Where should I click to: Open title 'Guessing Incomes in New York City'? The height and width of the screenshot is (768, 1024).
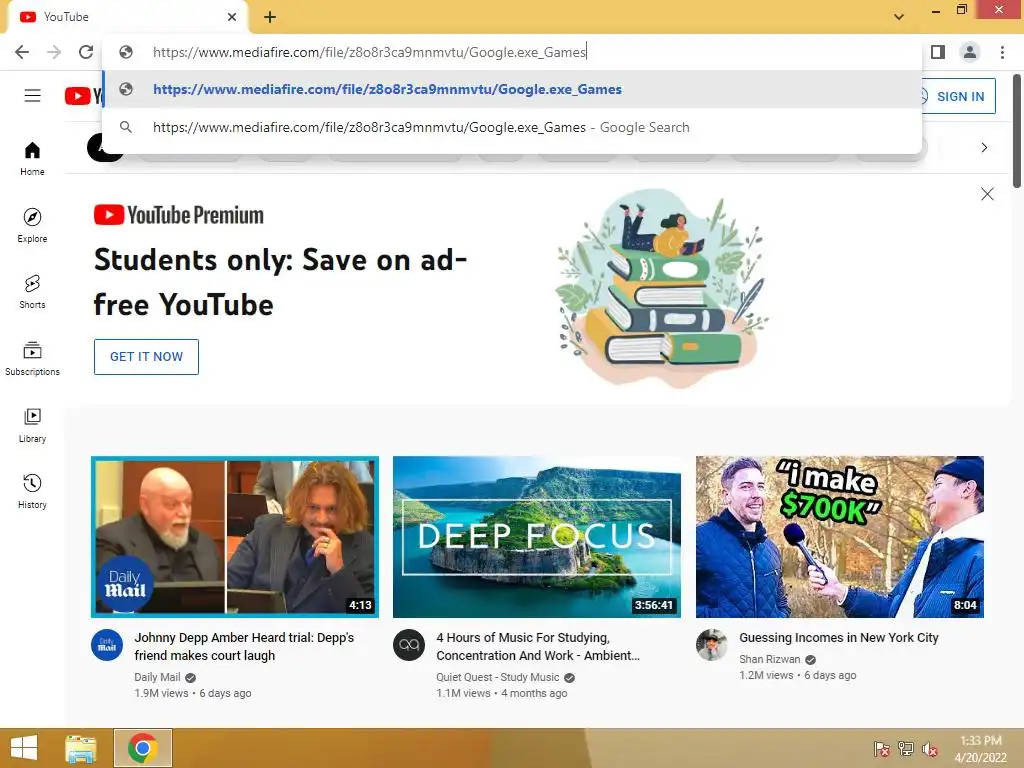[x=839, y=638]
